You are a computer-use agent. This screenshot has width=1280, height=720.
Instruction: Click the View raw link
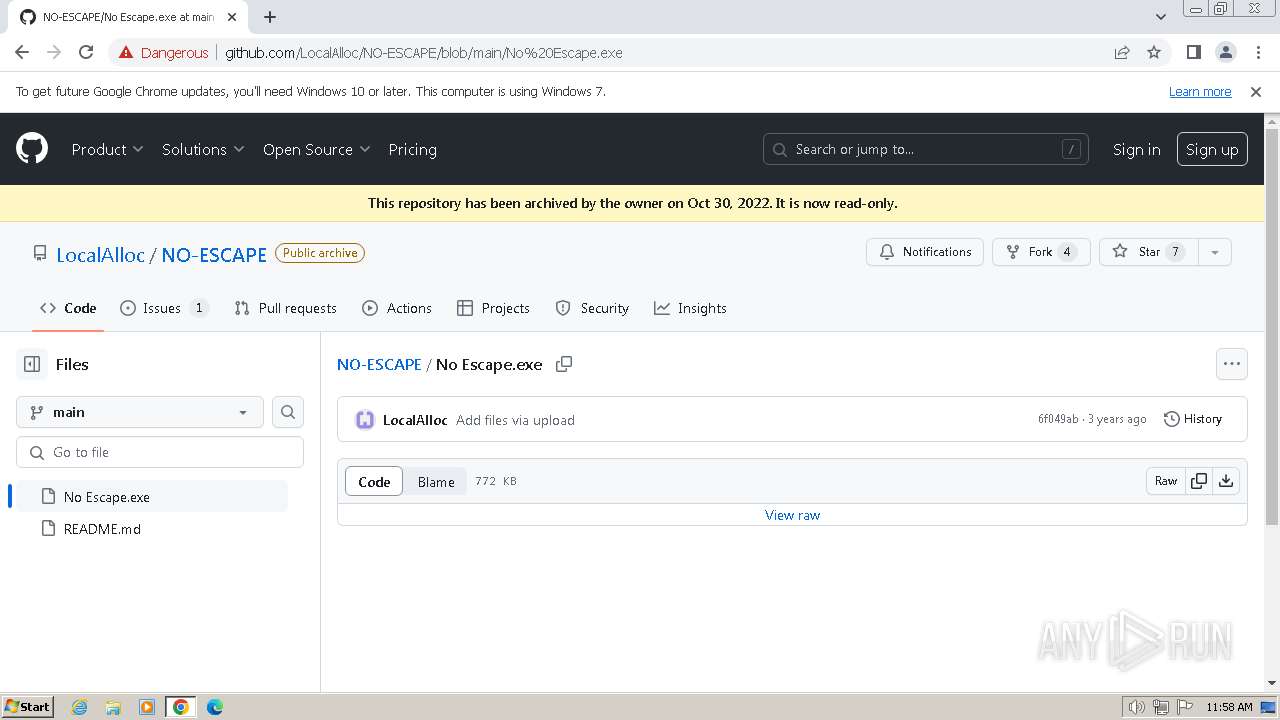click(x=792, y=515)
